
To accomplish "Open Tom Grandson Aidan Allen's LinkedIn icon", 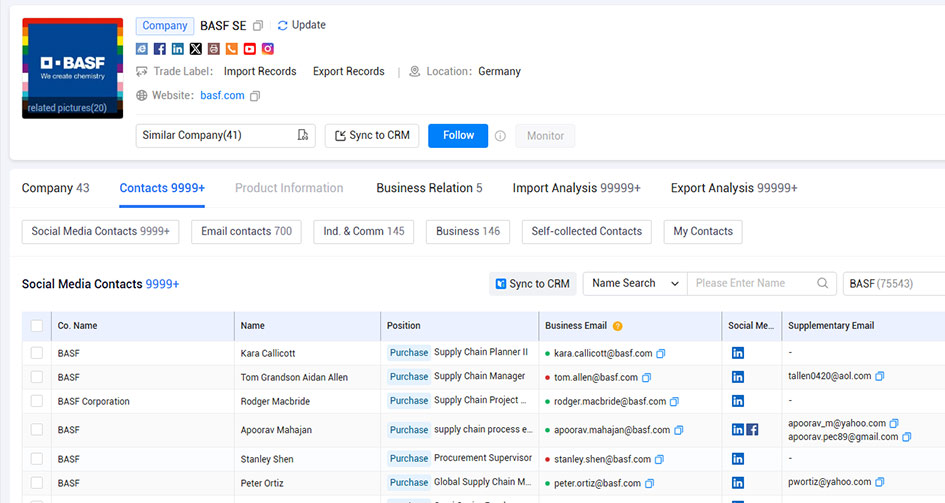I will point(738,377).
